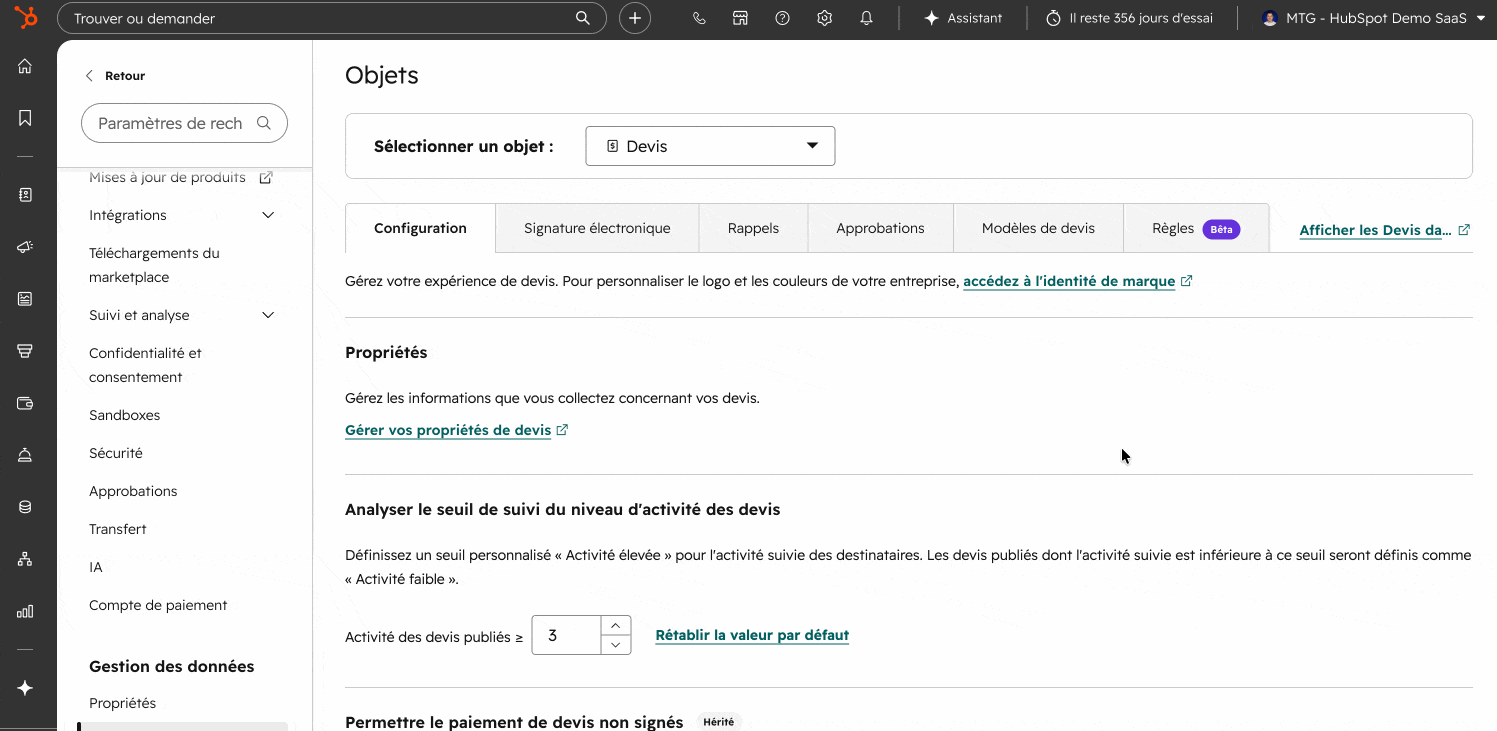Screen dimensions: 1497x731
Task: Open Propriétés in the sidebar
Action: click(x=123, y=703)
